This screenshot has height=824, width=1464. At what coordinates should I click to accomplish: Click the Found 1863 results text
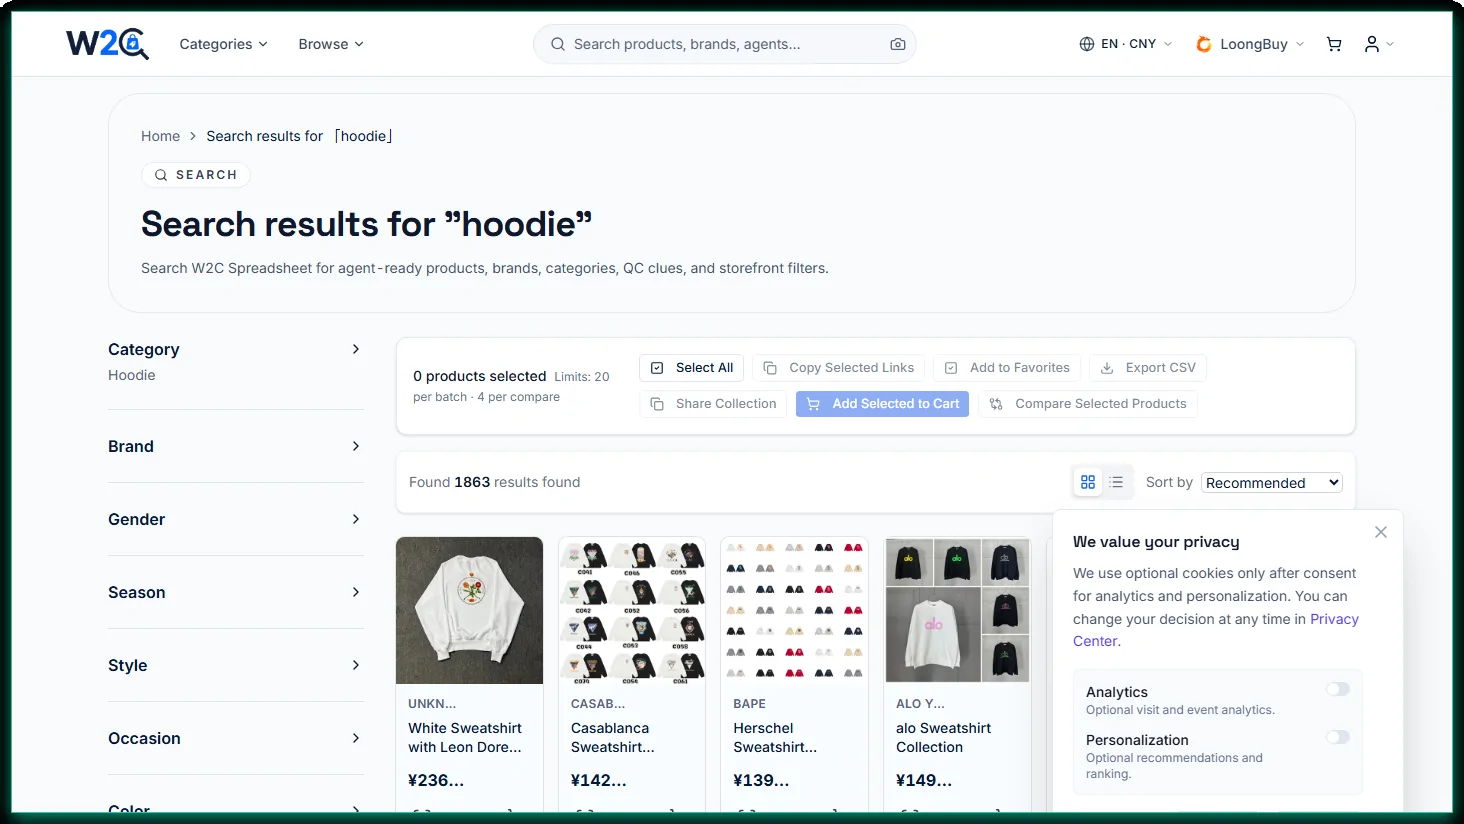(x=494, y=482)
